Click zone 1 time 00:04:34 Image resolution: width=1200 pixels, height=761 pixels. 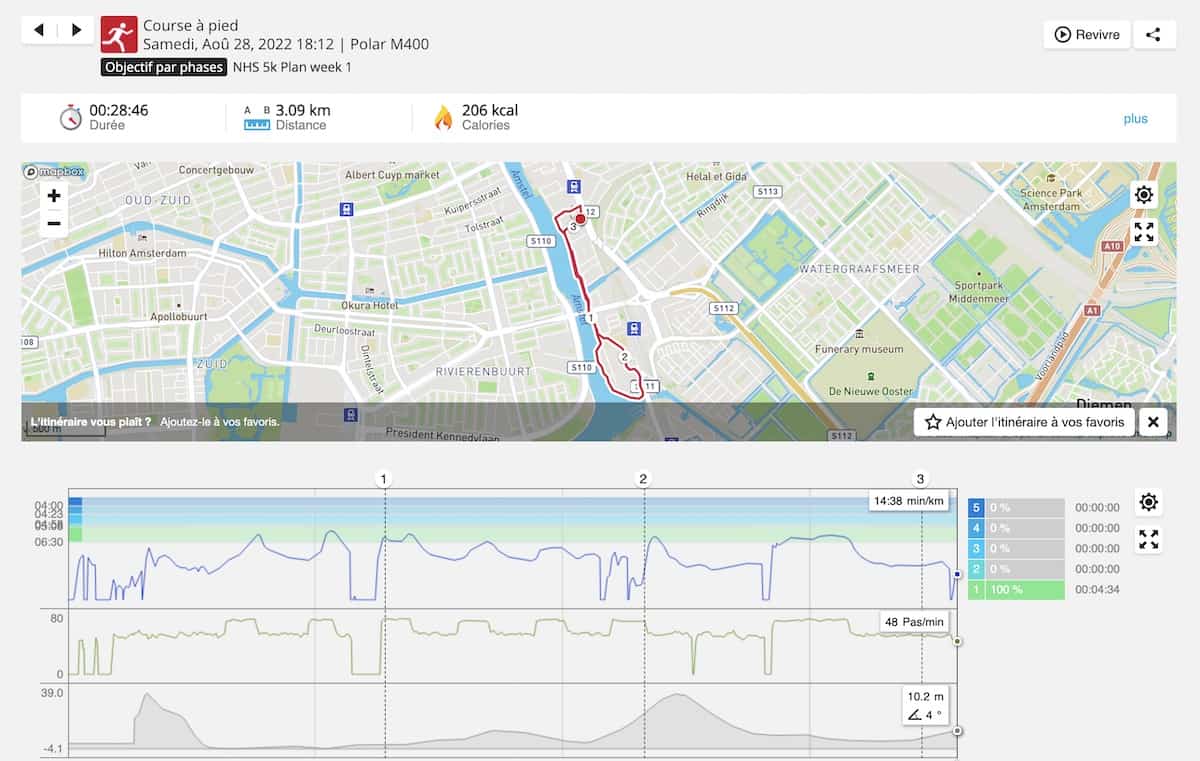pyautogui.click(x=1097, y=589)
